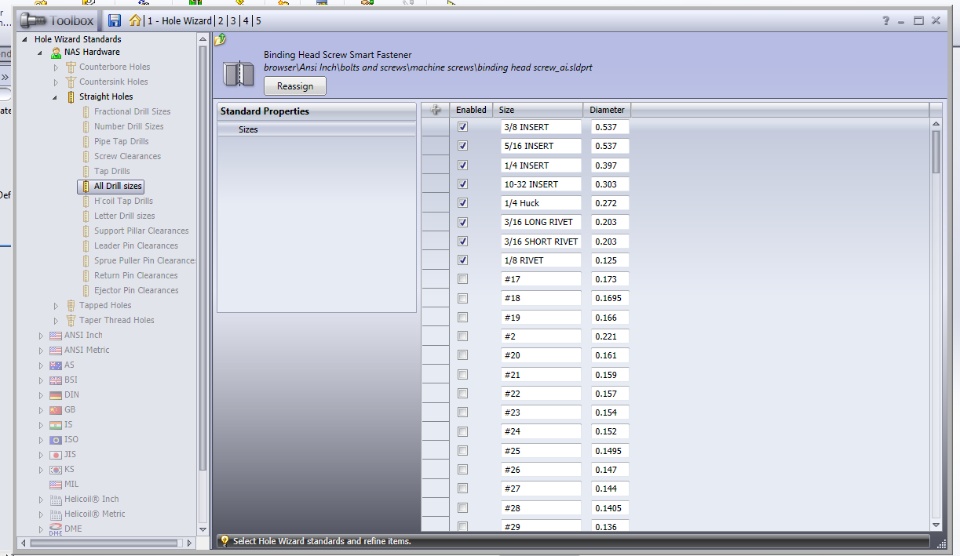Collapse Hole Wizard Standards tree root
This screenshot has height=556, width=960.
(25, 39)
